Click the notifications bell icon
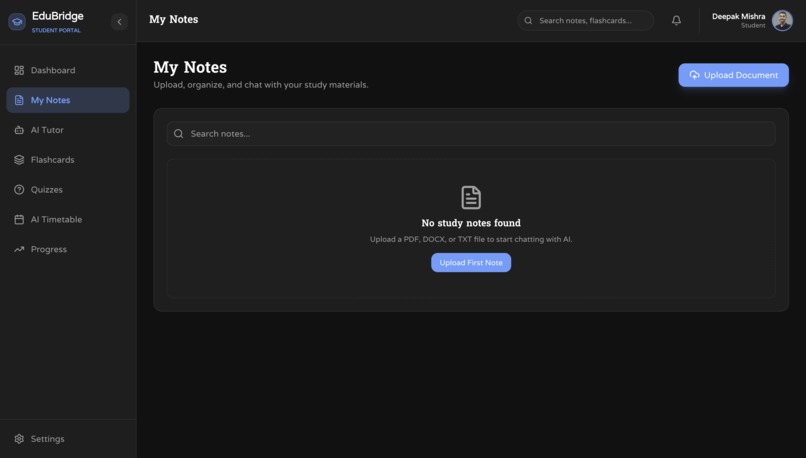Screen dimensions: 806x458 [676, 21]
